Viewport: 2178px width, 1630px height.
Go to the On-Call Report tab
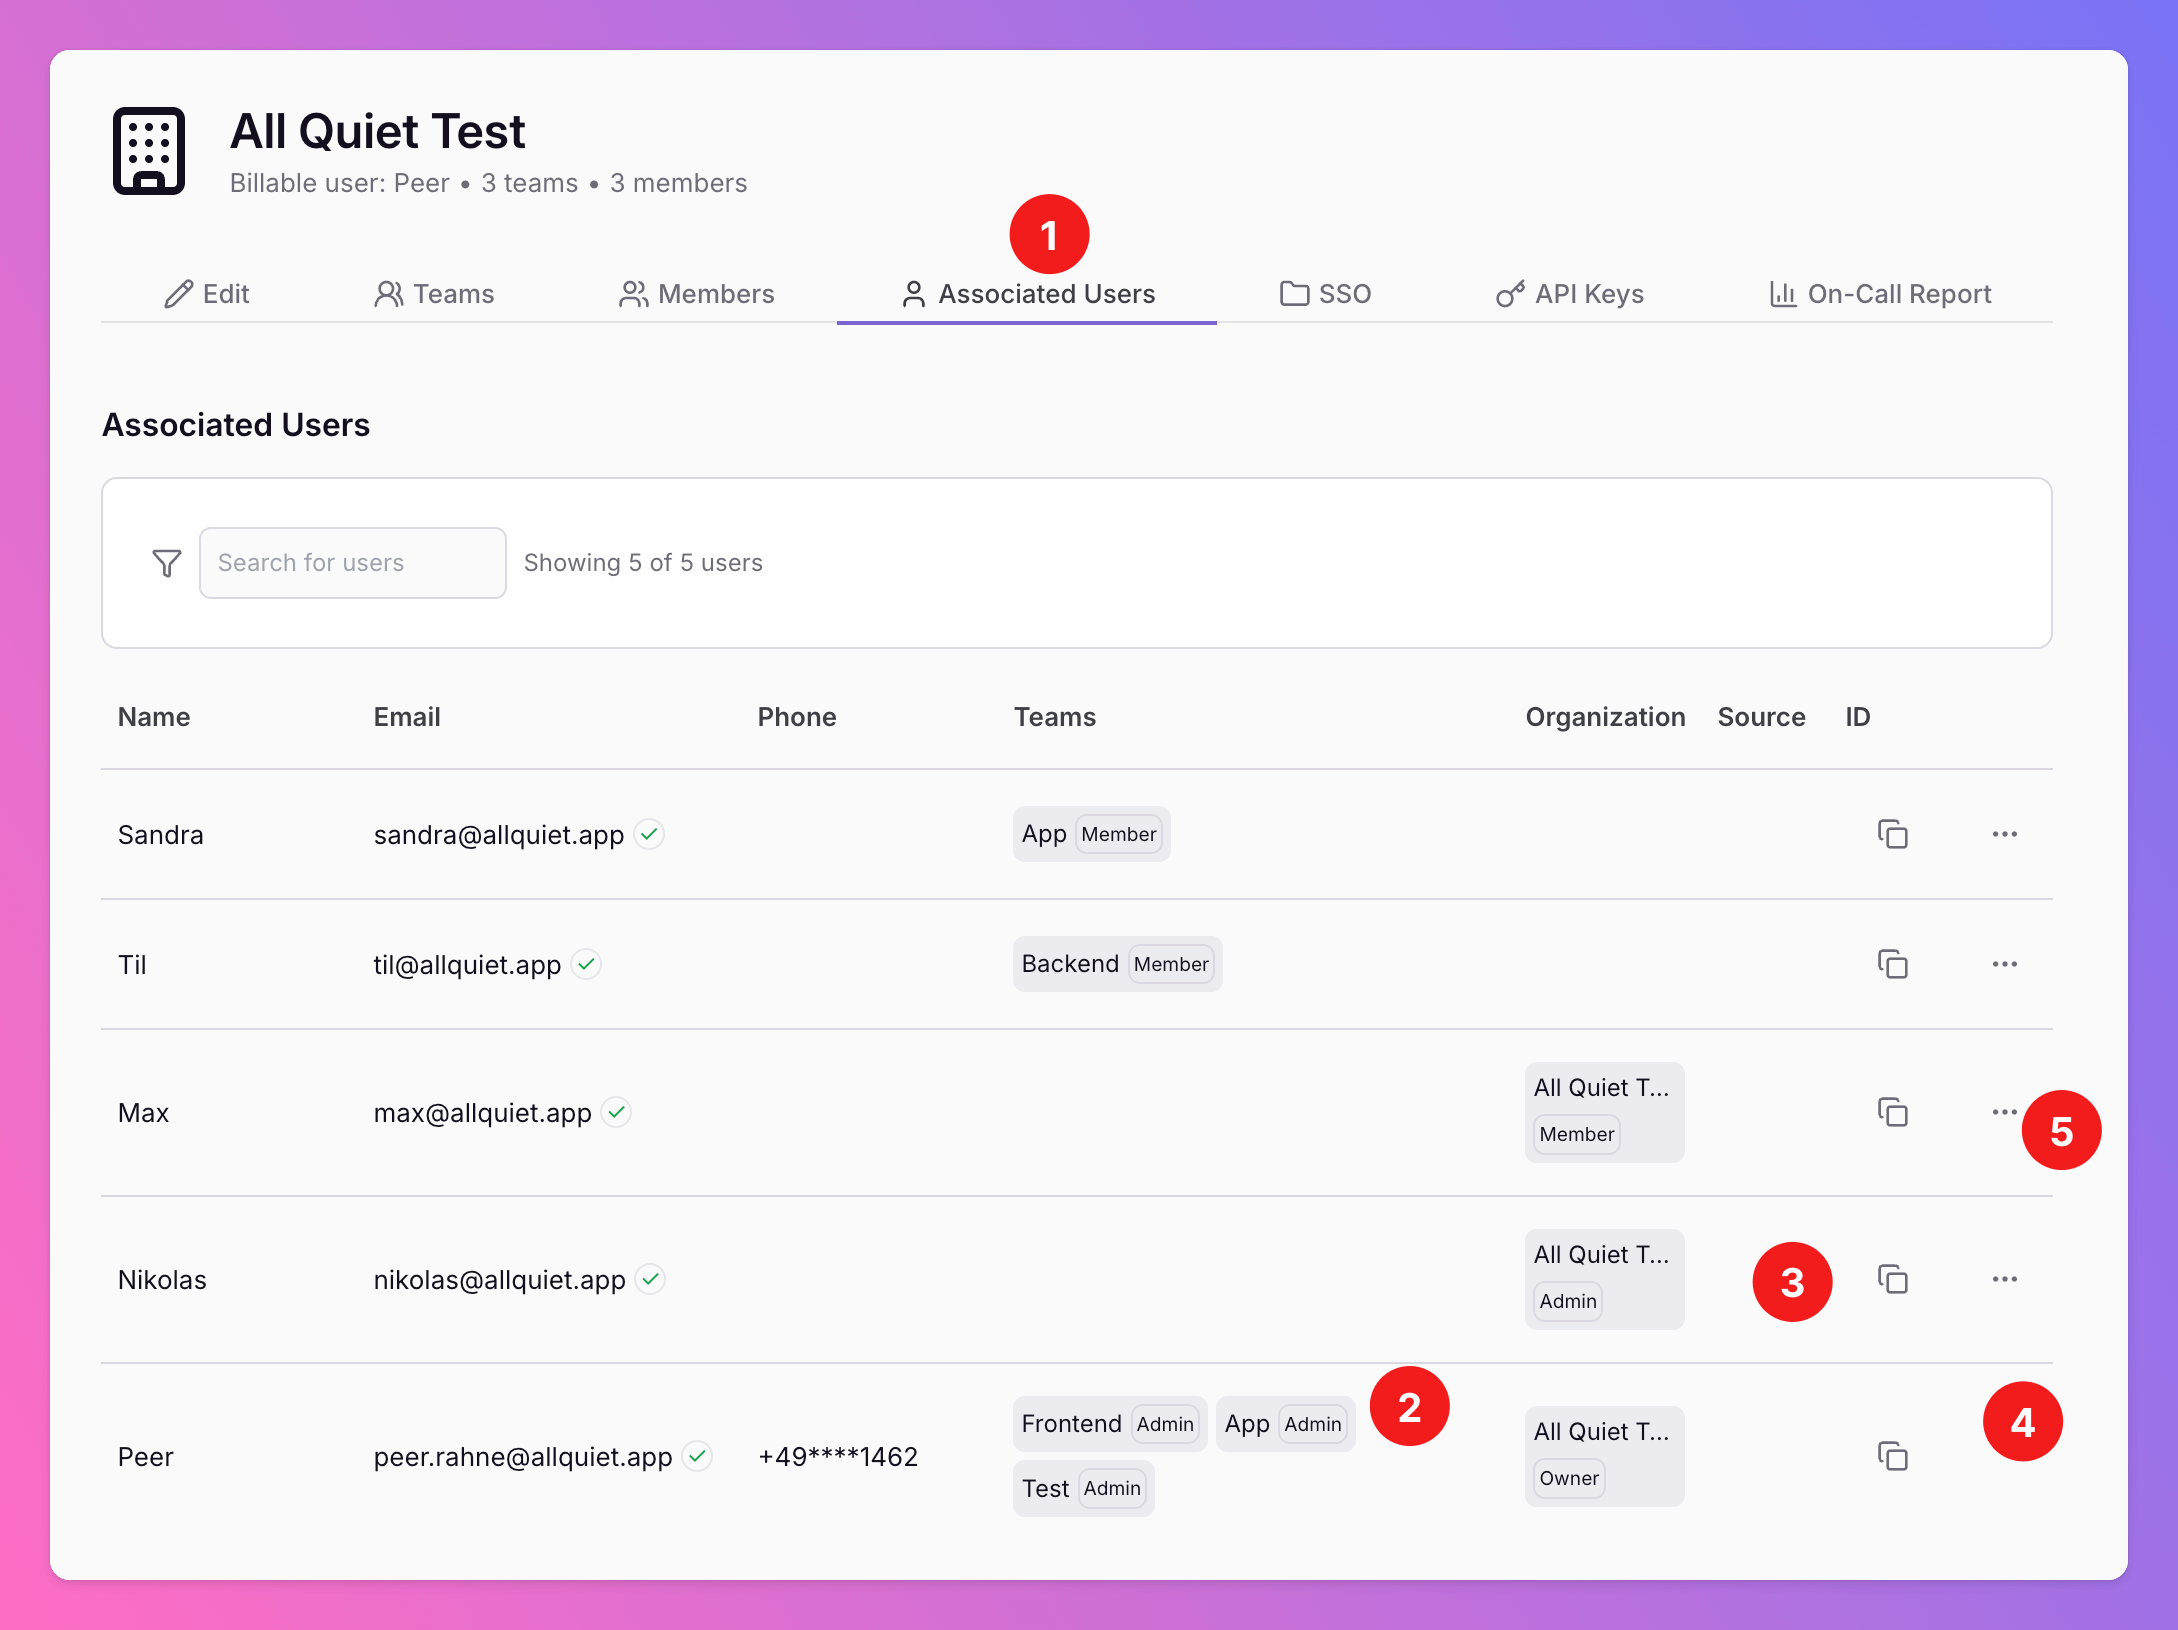point(1880,294)
